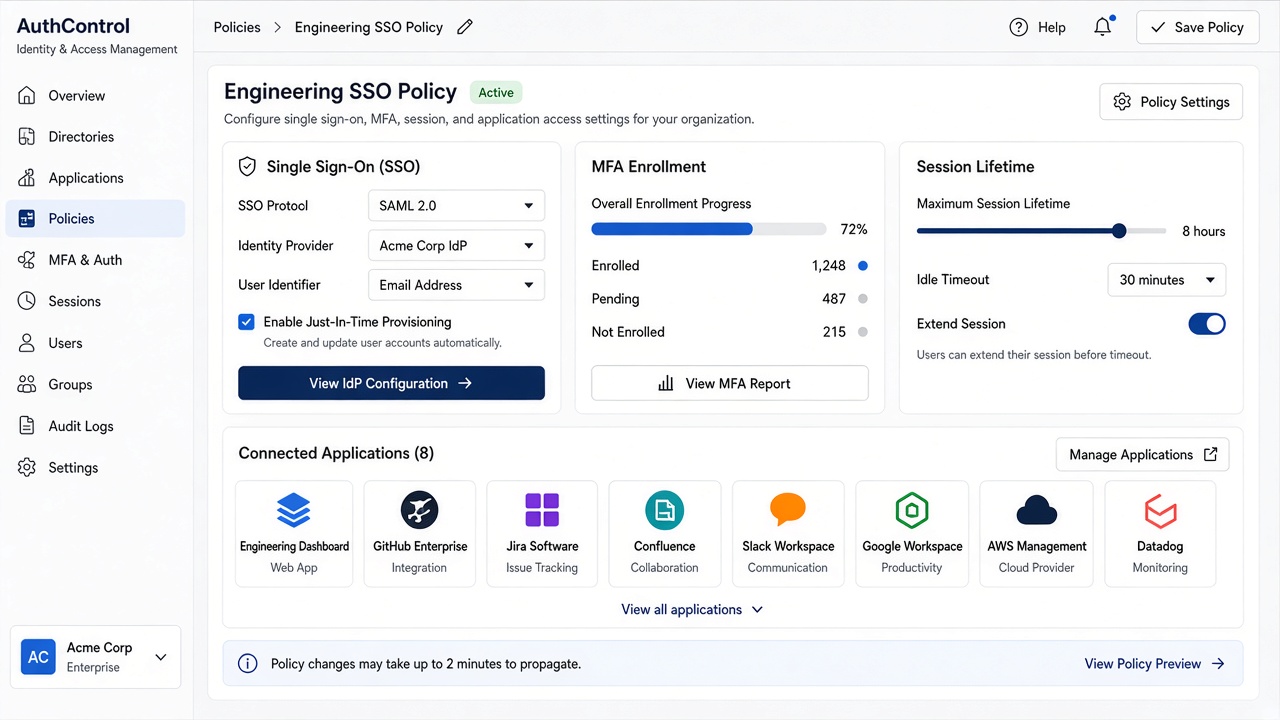The image size is (1280, 720).
Task: Expand View all applications
Action: 692,609
